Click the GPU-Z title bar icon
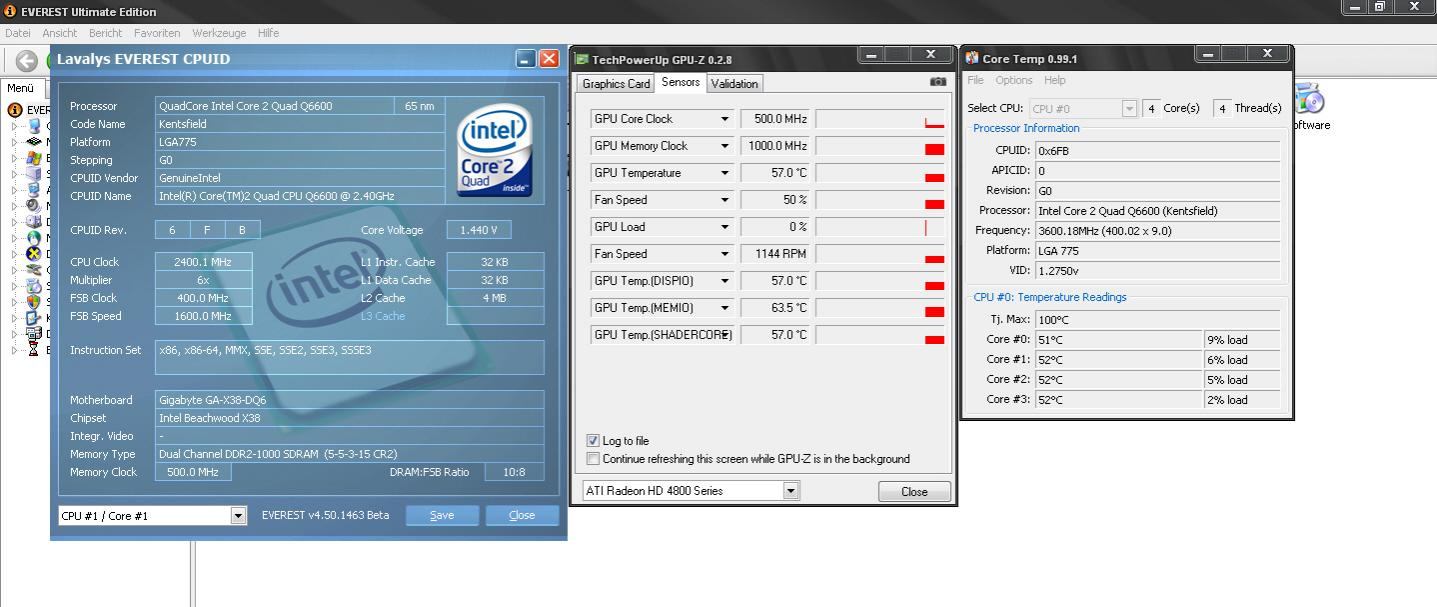 [583, 59]
